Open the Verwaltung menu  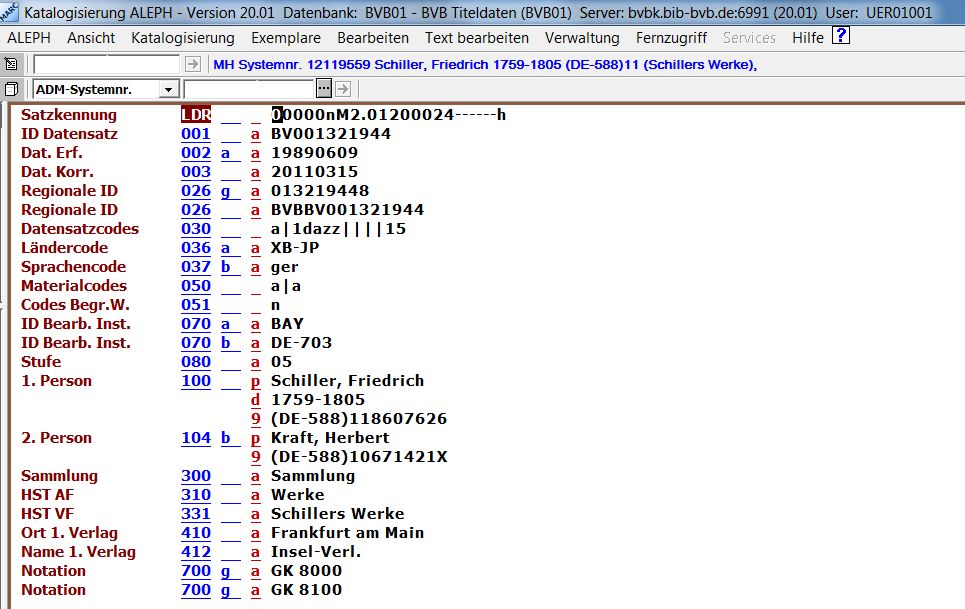[x=582, y=38]
